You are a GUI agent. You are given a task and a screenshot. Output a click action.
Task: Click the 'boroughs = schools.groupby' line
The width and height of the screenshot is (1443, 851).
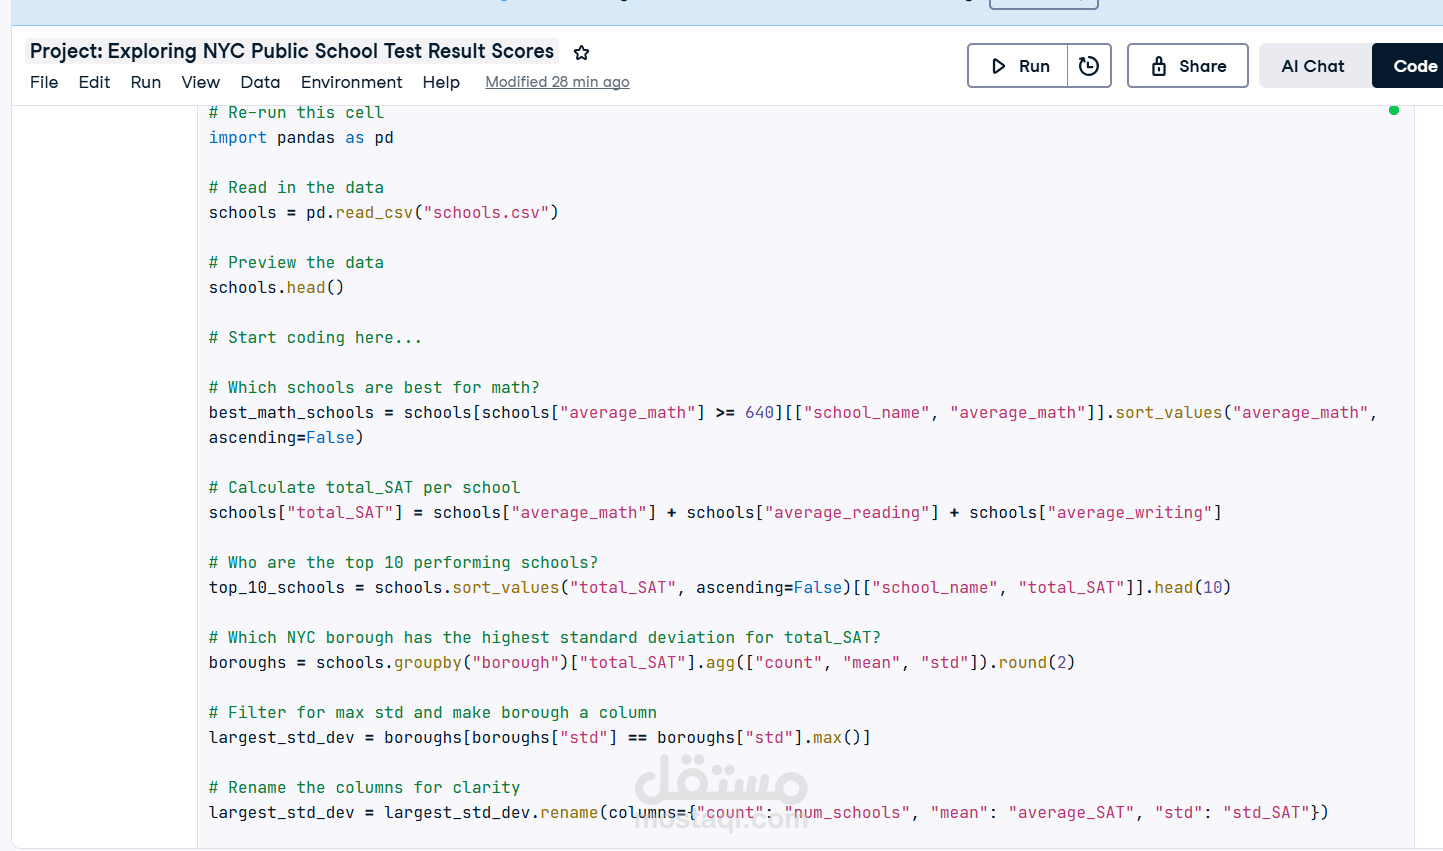642,662
